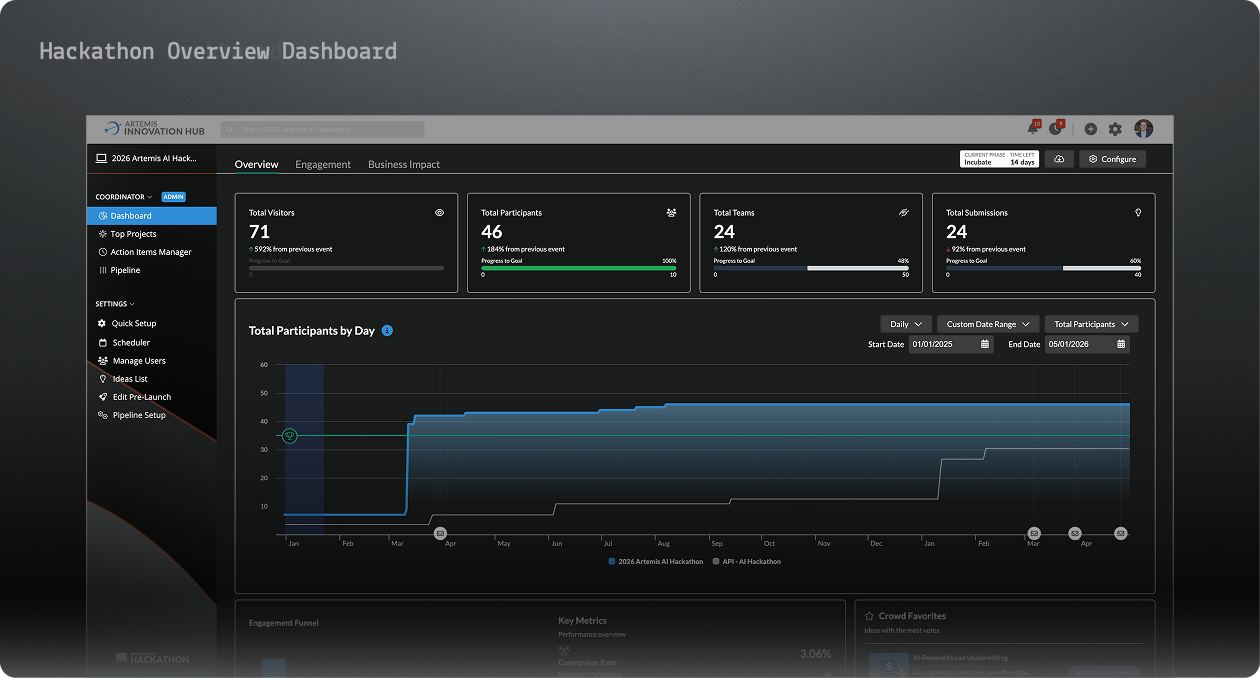
Task: Click the Configure button
Action: pos(1112,158)
